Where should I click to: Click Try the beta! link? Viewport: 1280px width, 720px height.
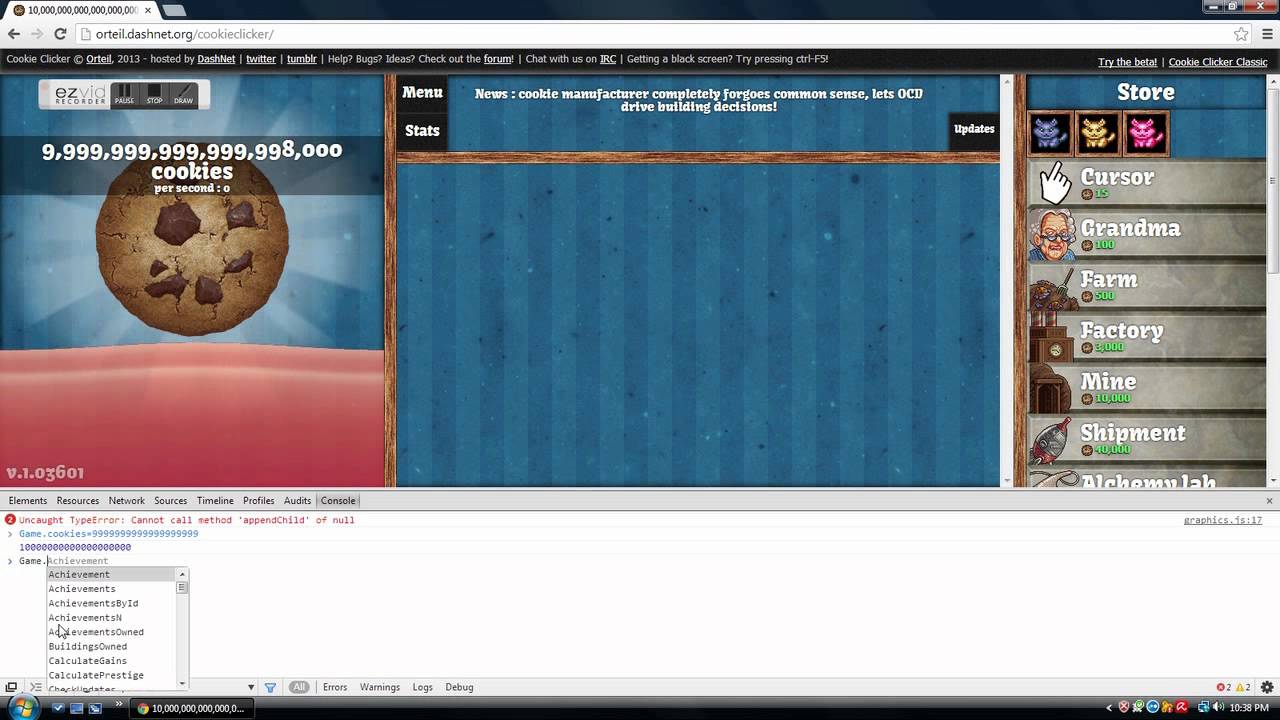1128,62
